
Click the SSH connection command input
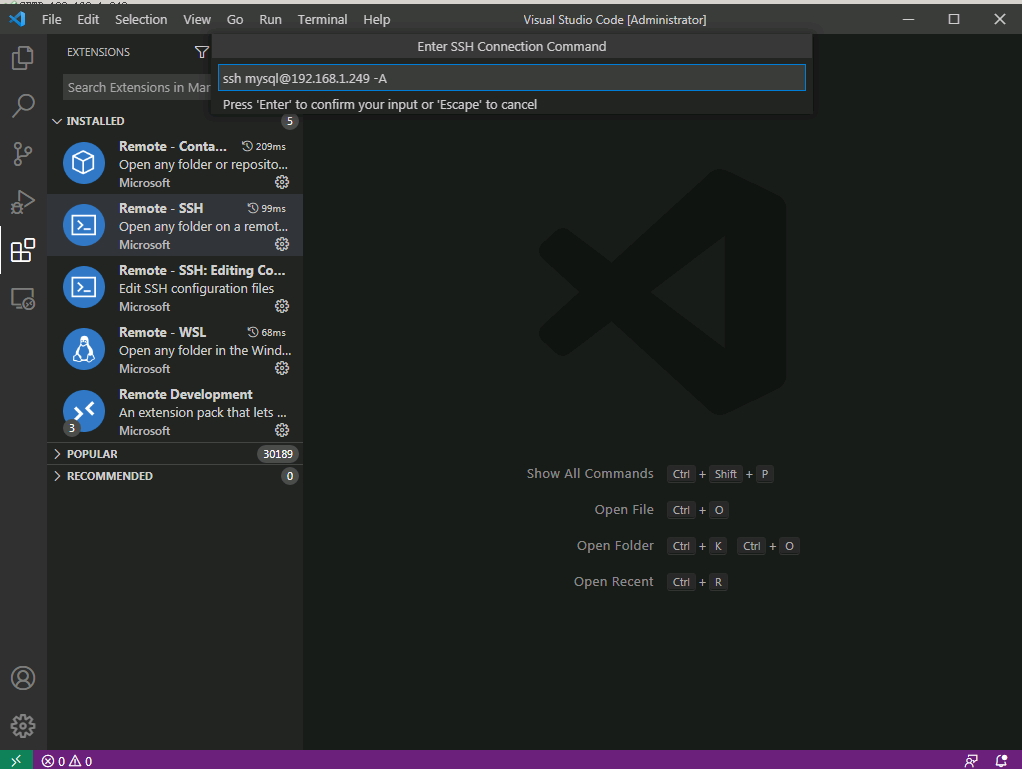coord(512,78)
